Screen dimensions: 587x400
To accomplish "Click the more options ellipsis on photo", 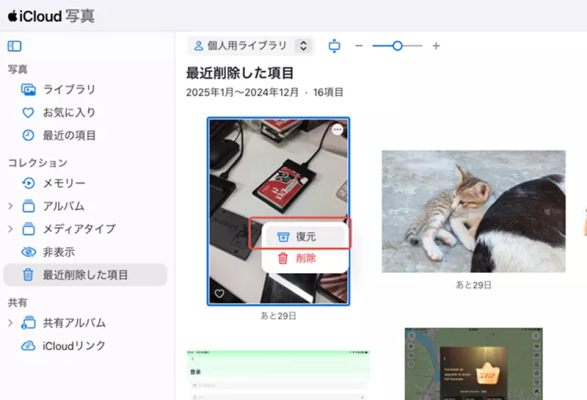I will point(337,130).
